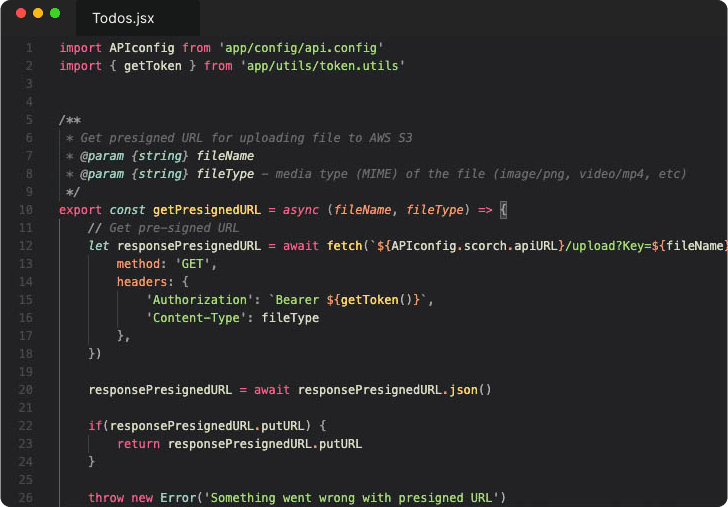Click line number 26 in gutter
The width and height of the screenshot is (728, 507).
[x=26, y=498]
